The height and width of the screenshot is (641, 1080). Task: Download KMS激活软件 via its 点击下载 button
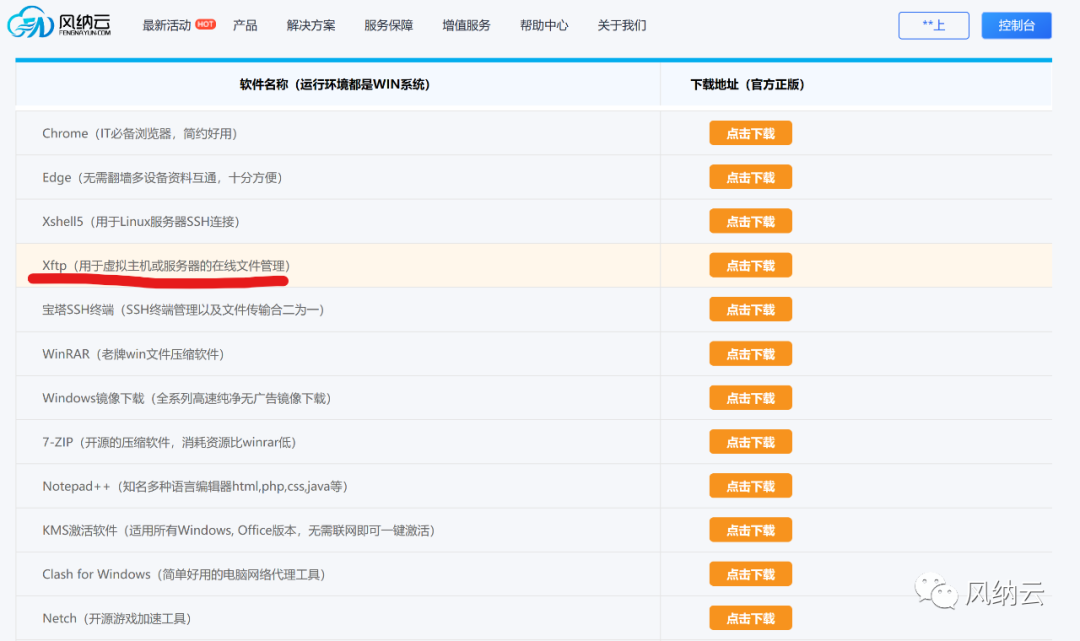point(751,530)
